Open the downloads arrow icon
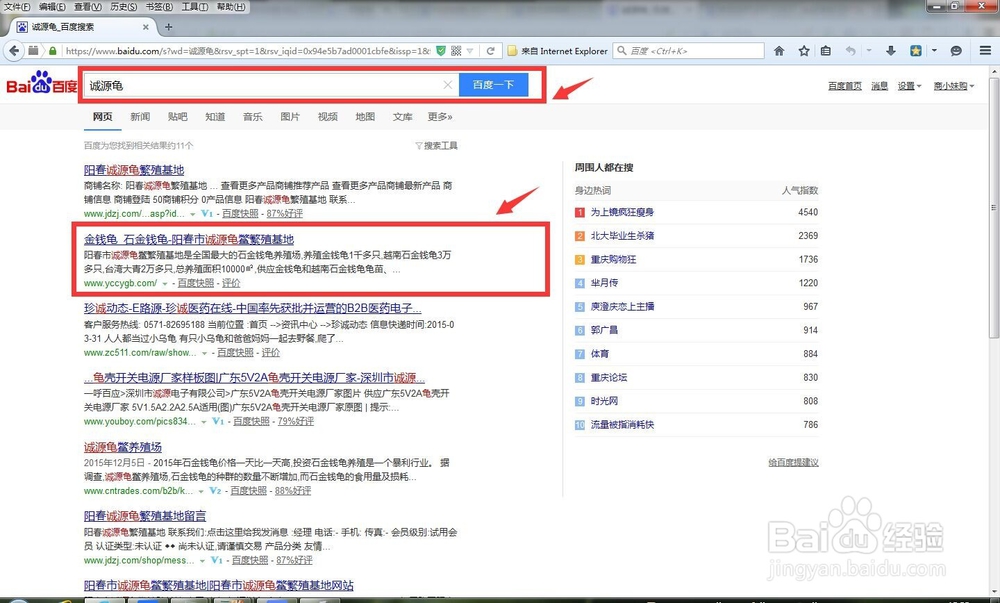The width and height of the screenshot is (1000, 603). [890, 50]
